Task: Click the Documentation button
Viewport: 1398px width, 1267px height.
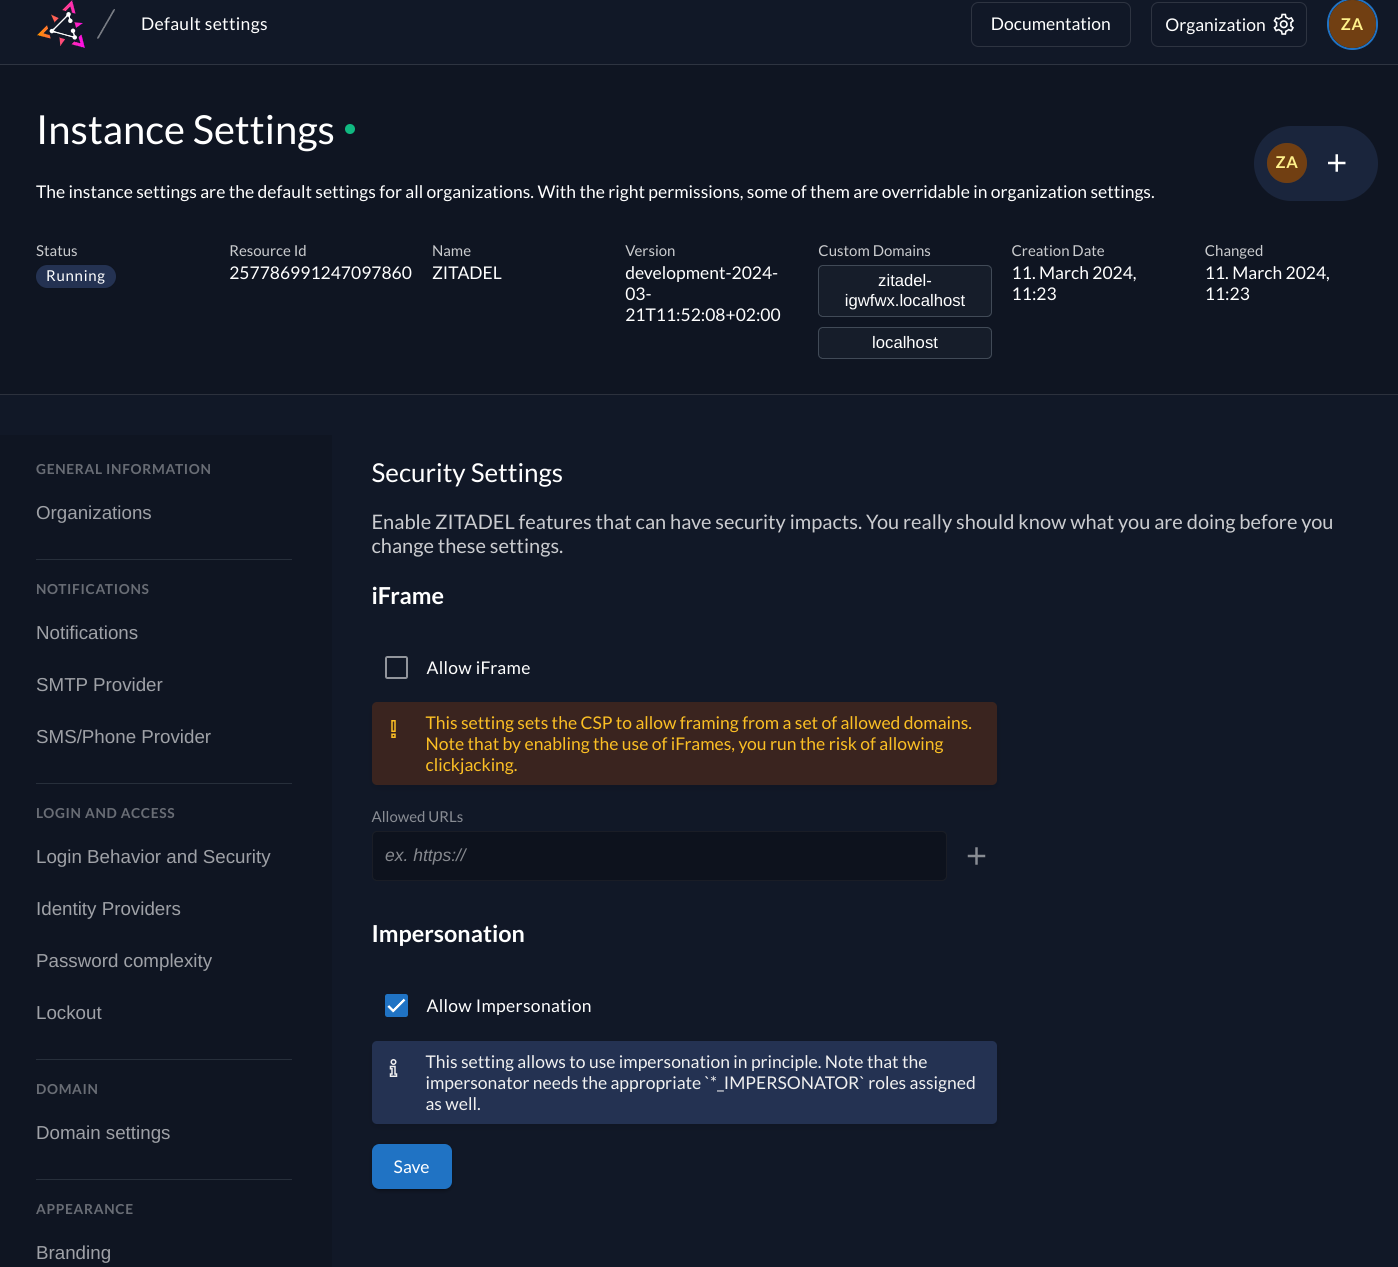Action: click(1050, 24)
